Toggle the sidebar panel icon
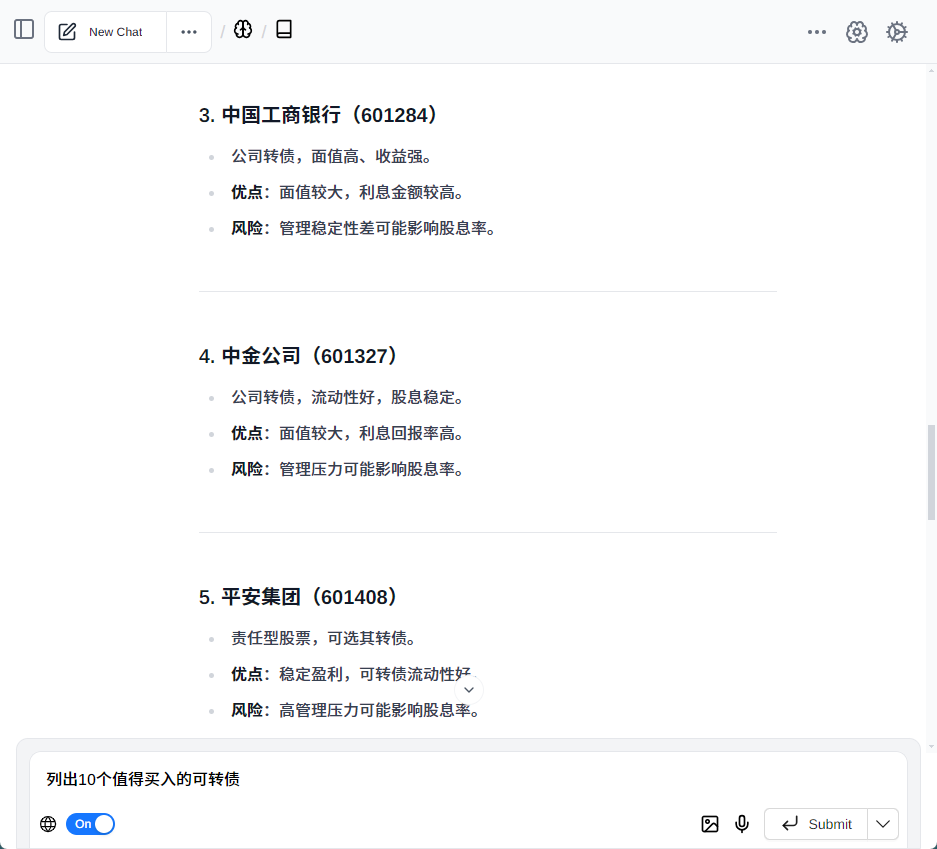This screenshot has height=849, width=937. click(24, 29)
